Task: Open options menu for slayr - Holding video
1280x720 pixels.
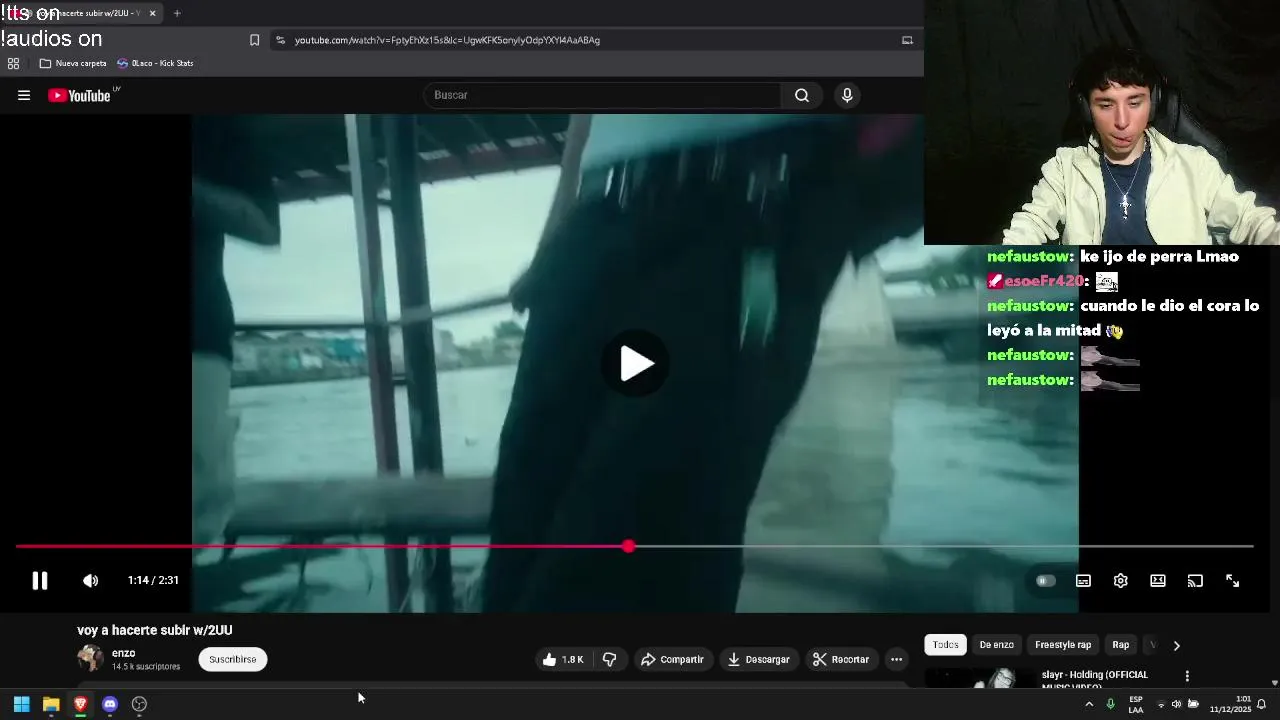Action: [x=1187, y=676]
